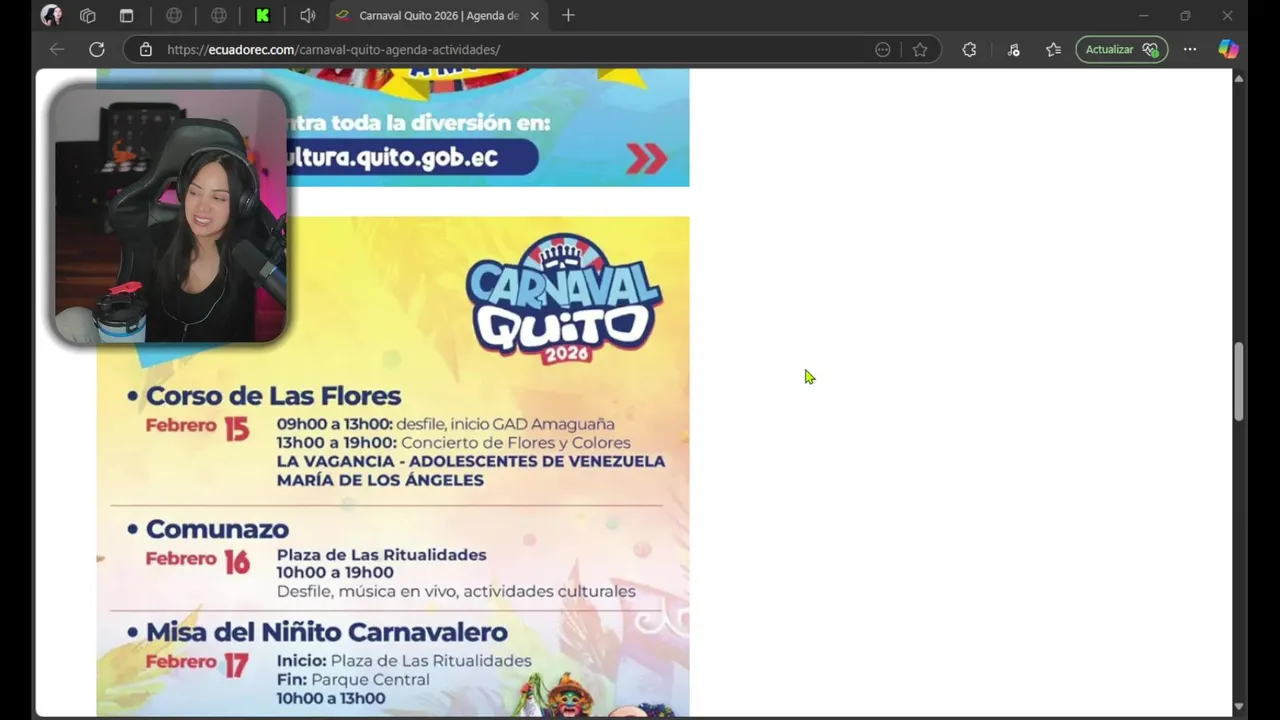Open the Copilot sidebar icon
Image resolution: width=1280 pixels, height=720 pixels.
coord(1228,49)
